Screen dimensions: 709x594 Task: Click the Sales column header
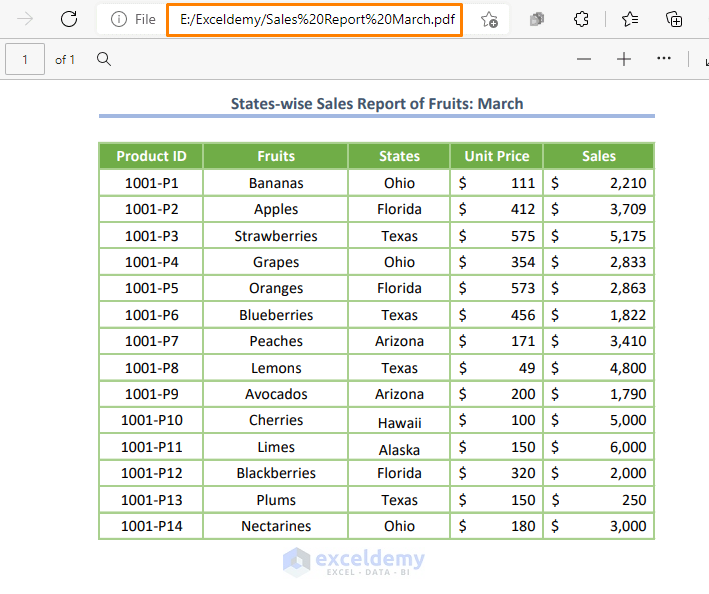pyautogui.click(x=599, y=156)
